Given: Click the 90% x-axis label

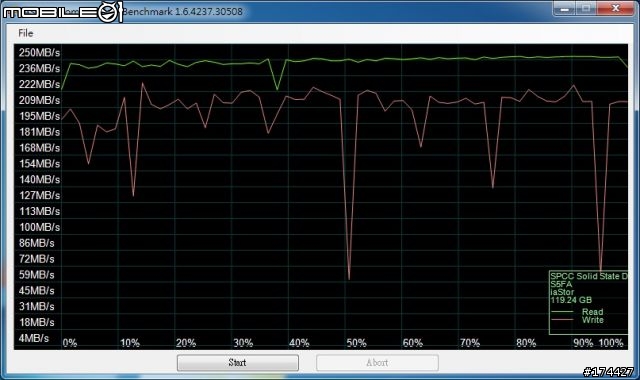Looking at the screenshot, I should click(583, 343).
